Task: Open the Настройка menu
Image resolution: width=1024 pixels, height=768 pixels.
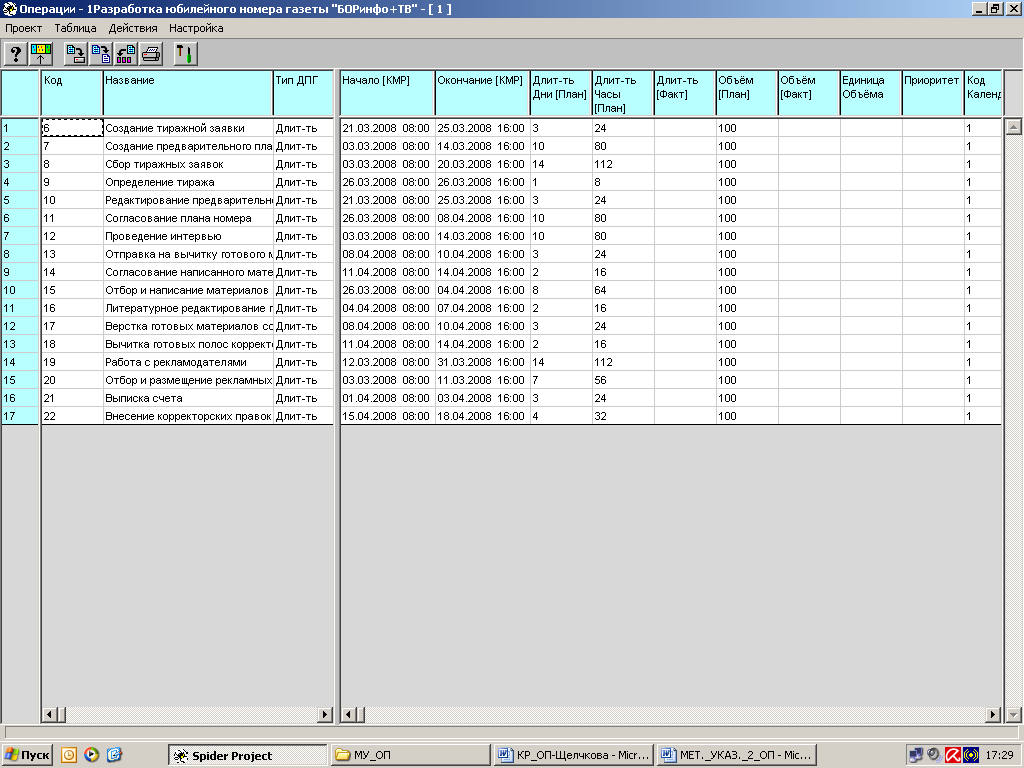Action: (x=196, y=28)
